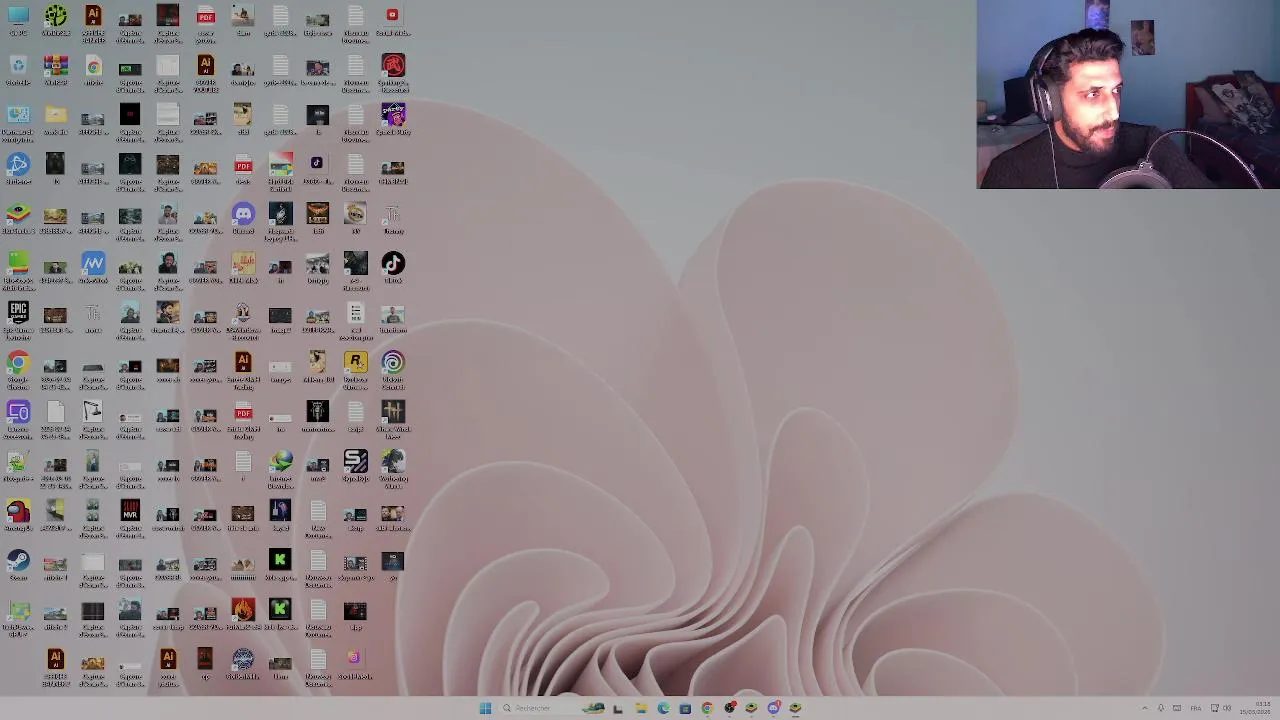Select the Corbeille recycle bin icon

(x=18, y=67)
